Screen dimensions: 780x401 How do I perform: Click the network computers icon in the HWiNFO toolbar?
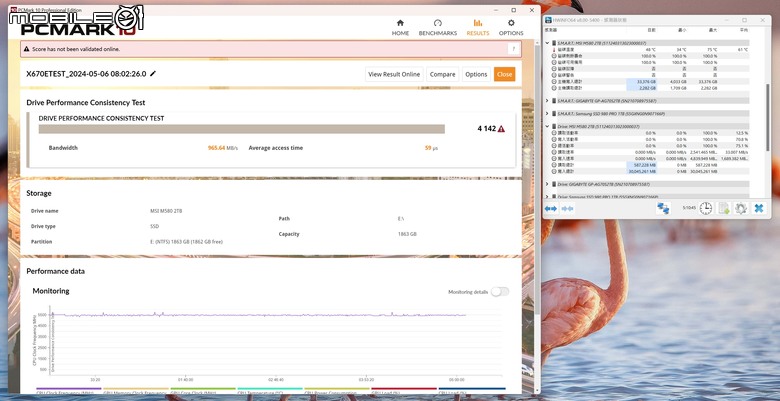click(x=663, y=208)
